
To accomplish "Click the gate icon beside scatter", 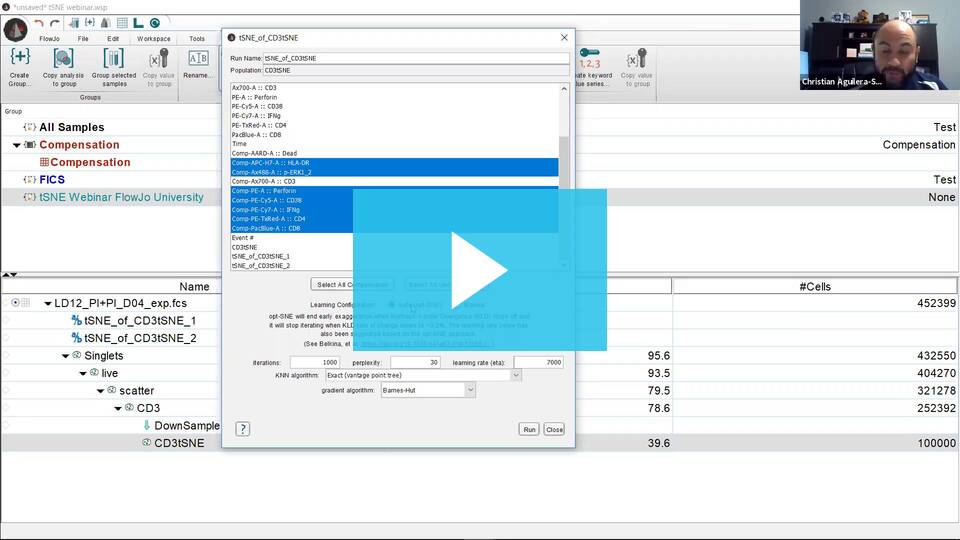I will 111,390.
